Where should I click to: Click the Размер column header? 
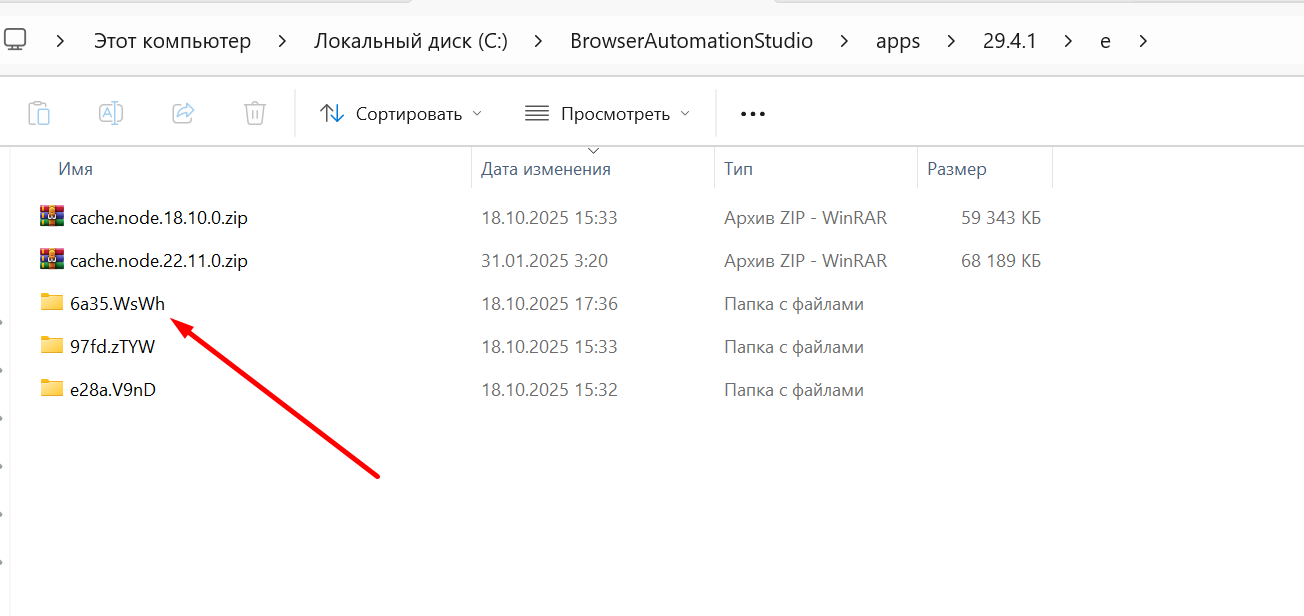click(x=956, y=169)
